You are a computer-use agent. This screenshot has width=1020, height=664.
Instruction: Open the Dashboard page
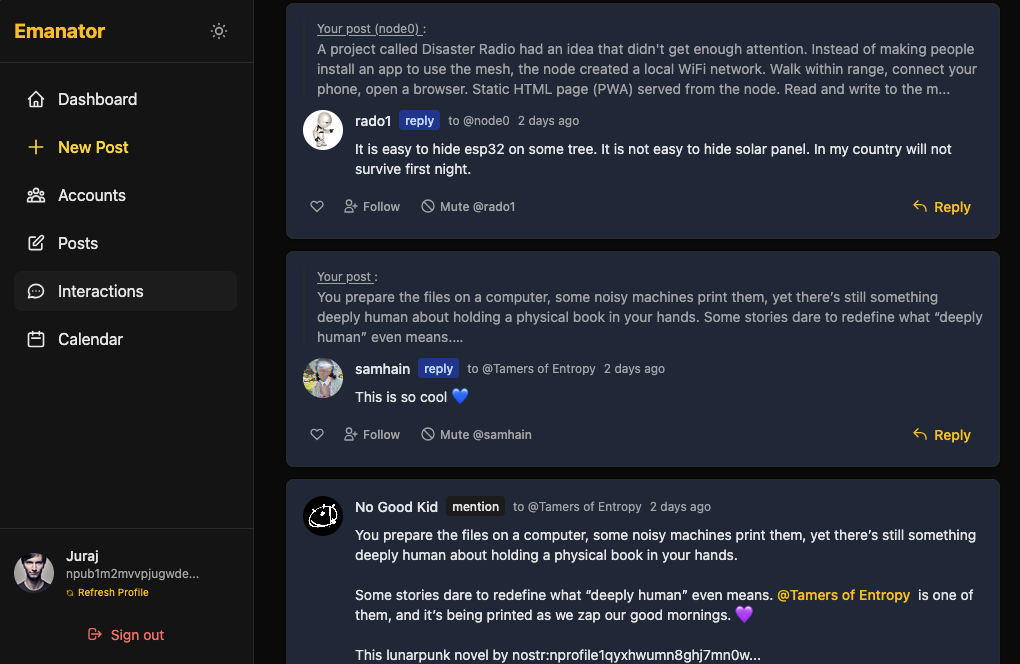[x=97, y=99]
